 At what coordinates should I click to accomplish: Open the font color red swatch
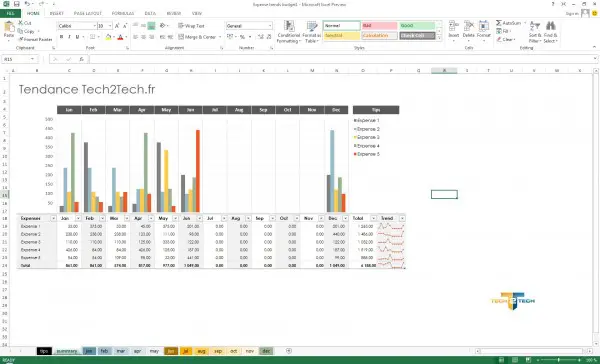tap(121, 37)
